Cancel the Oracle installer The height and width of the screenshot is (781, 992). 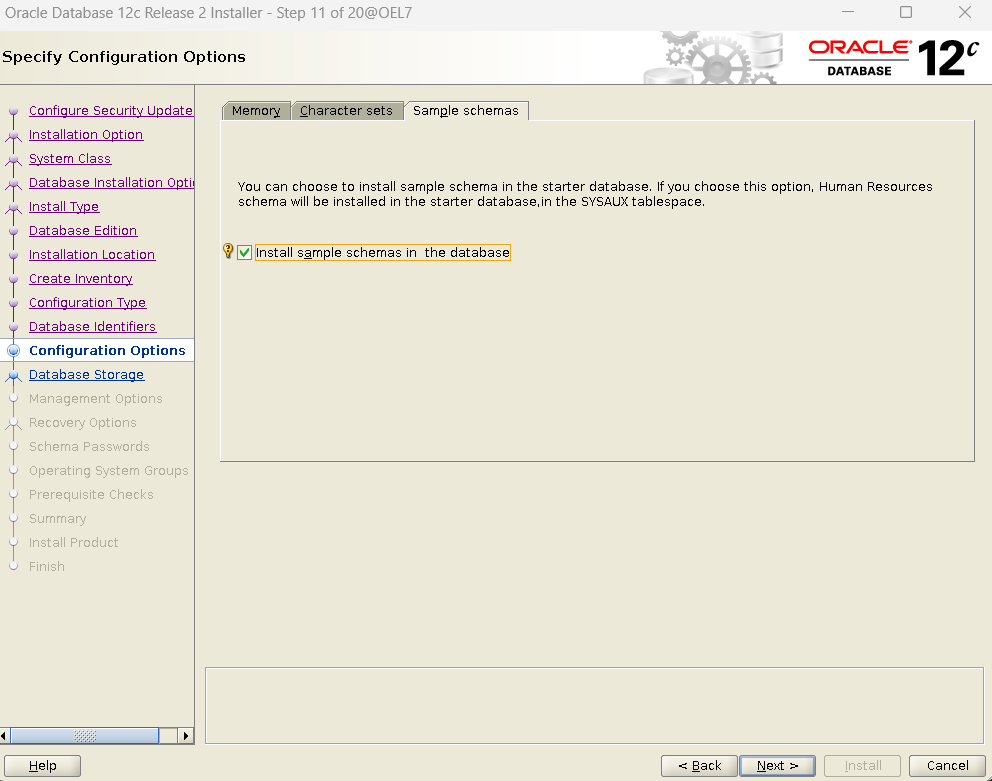(x=947, y=766)
